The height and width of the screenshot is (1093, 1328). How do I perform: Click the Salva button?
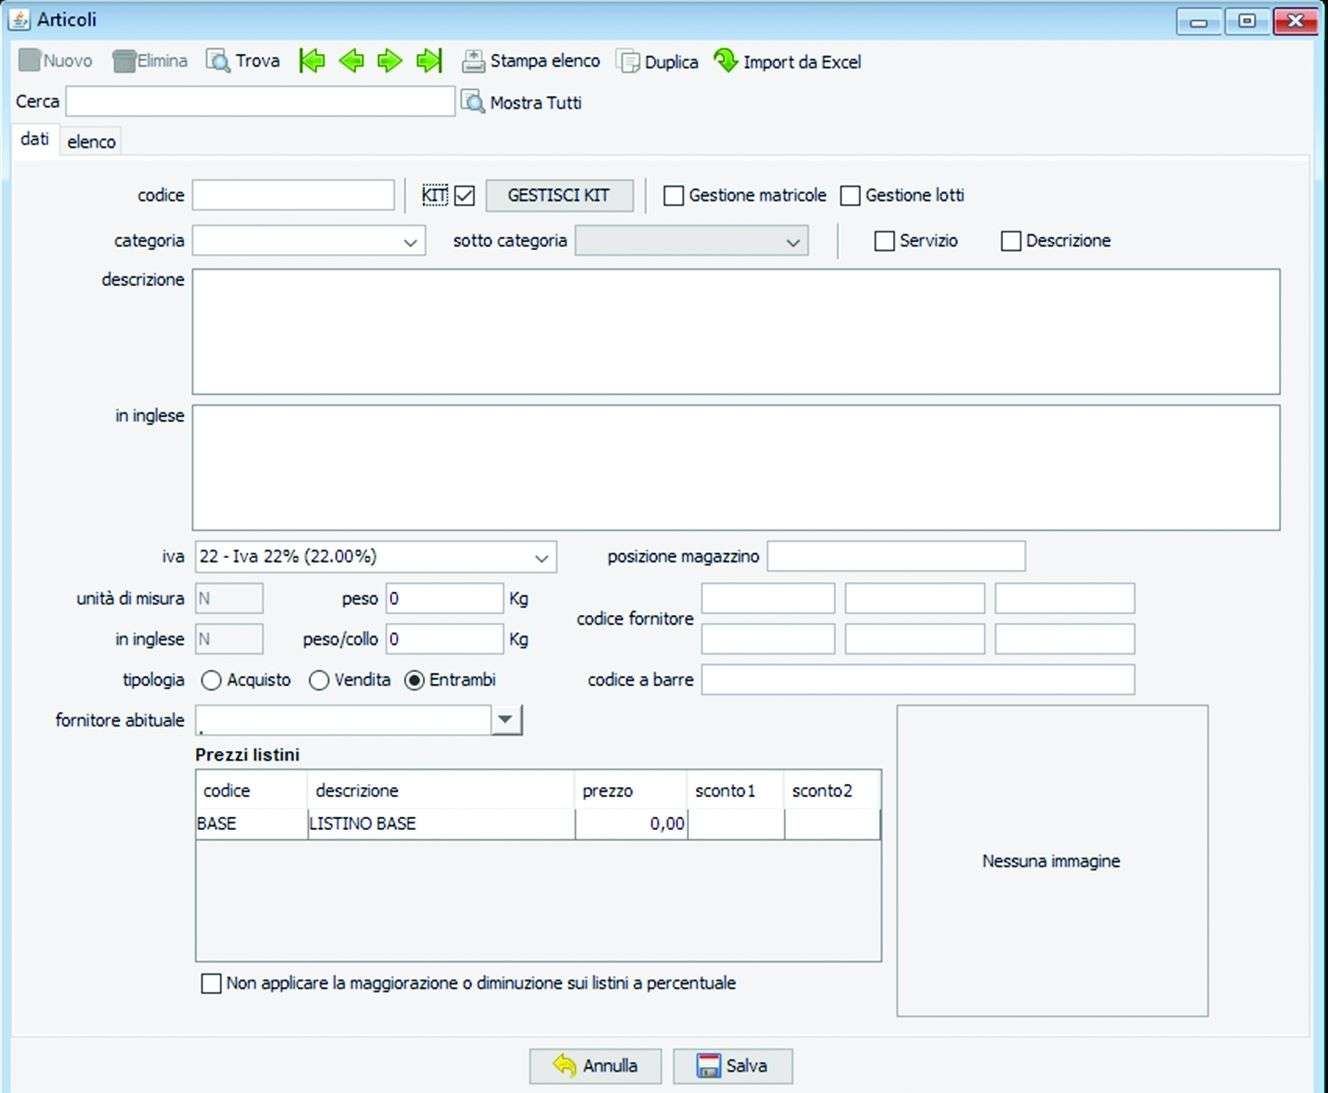point(732,1066)
